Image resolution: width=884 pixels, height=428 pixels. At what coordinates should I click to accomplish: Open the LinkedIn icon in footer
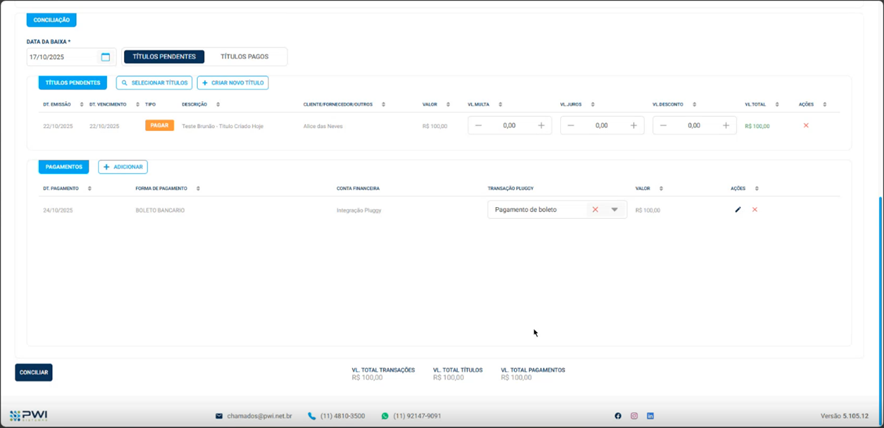pos(650,416)
